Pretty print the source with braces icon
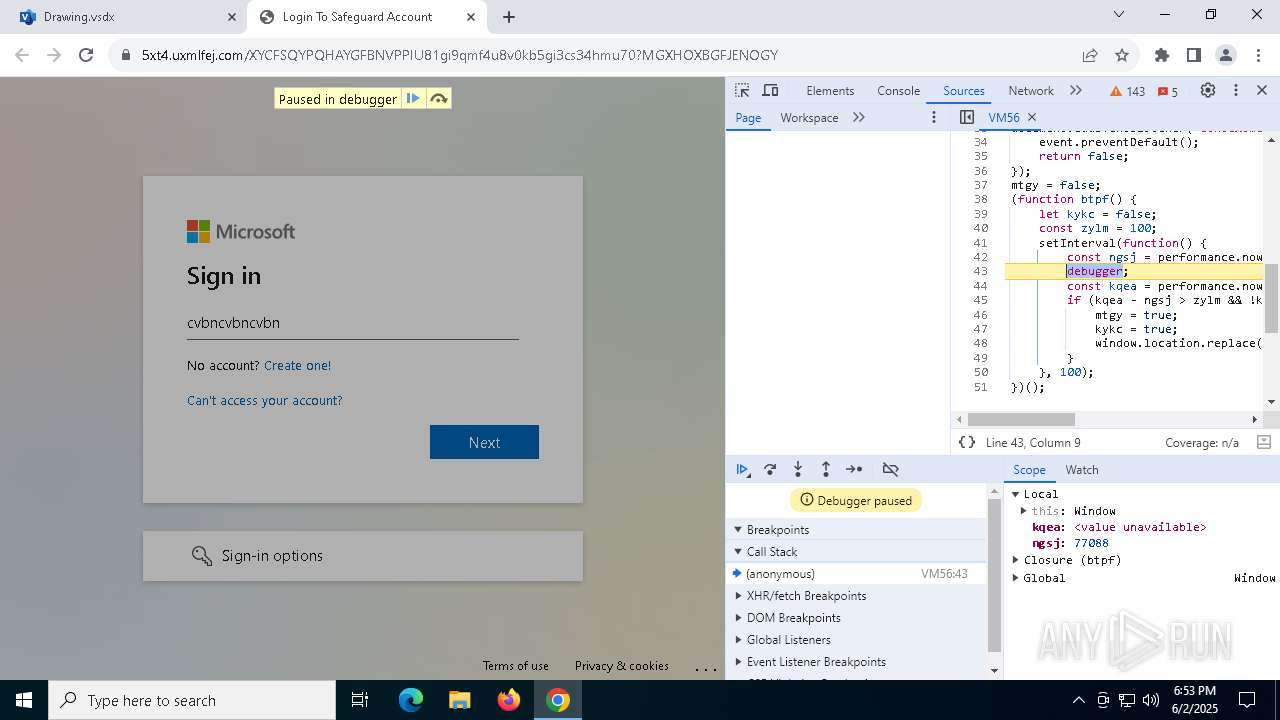 [966, 442]
